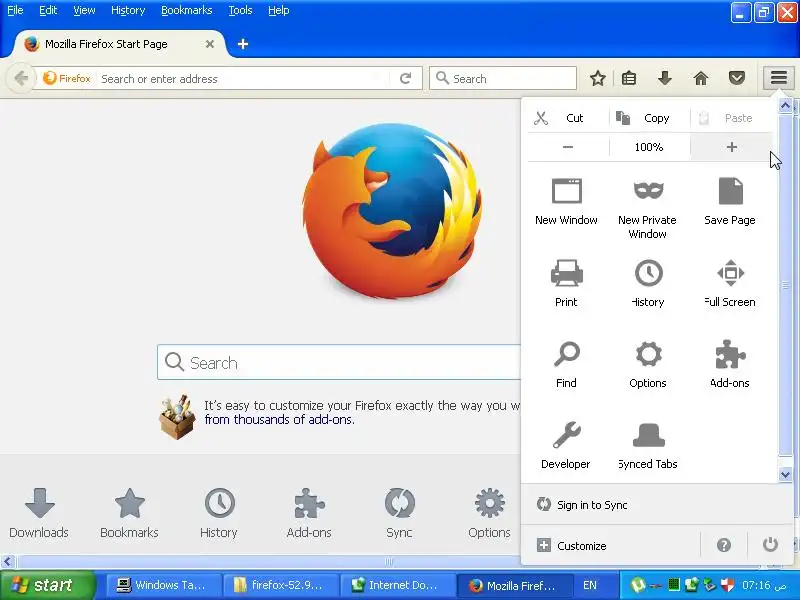The width and height of the screenshot is (800, 600).
Task: Open New Window from the menu panel
Action: 566,202
